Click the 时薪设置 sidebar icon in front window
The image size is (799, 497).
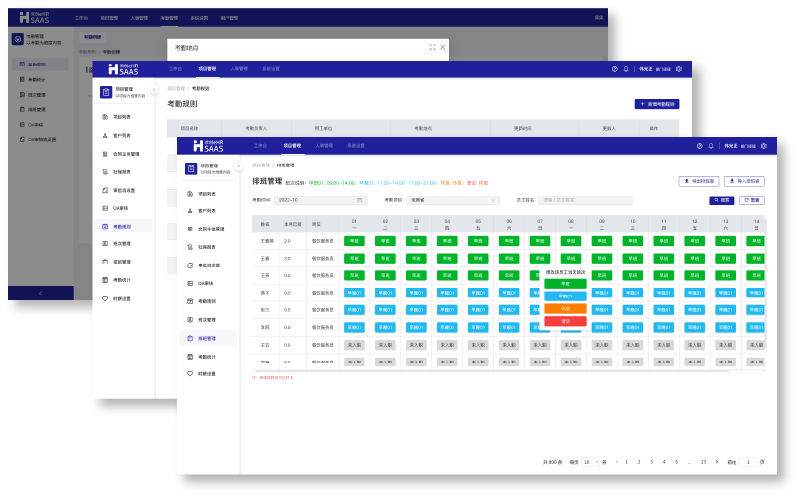tap(190, 373)
